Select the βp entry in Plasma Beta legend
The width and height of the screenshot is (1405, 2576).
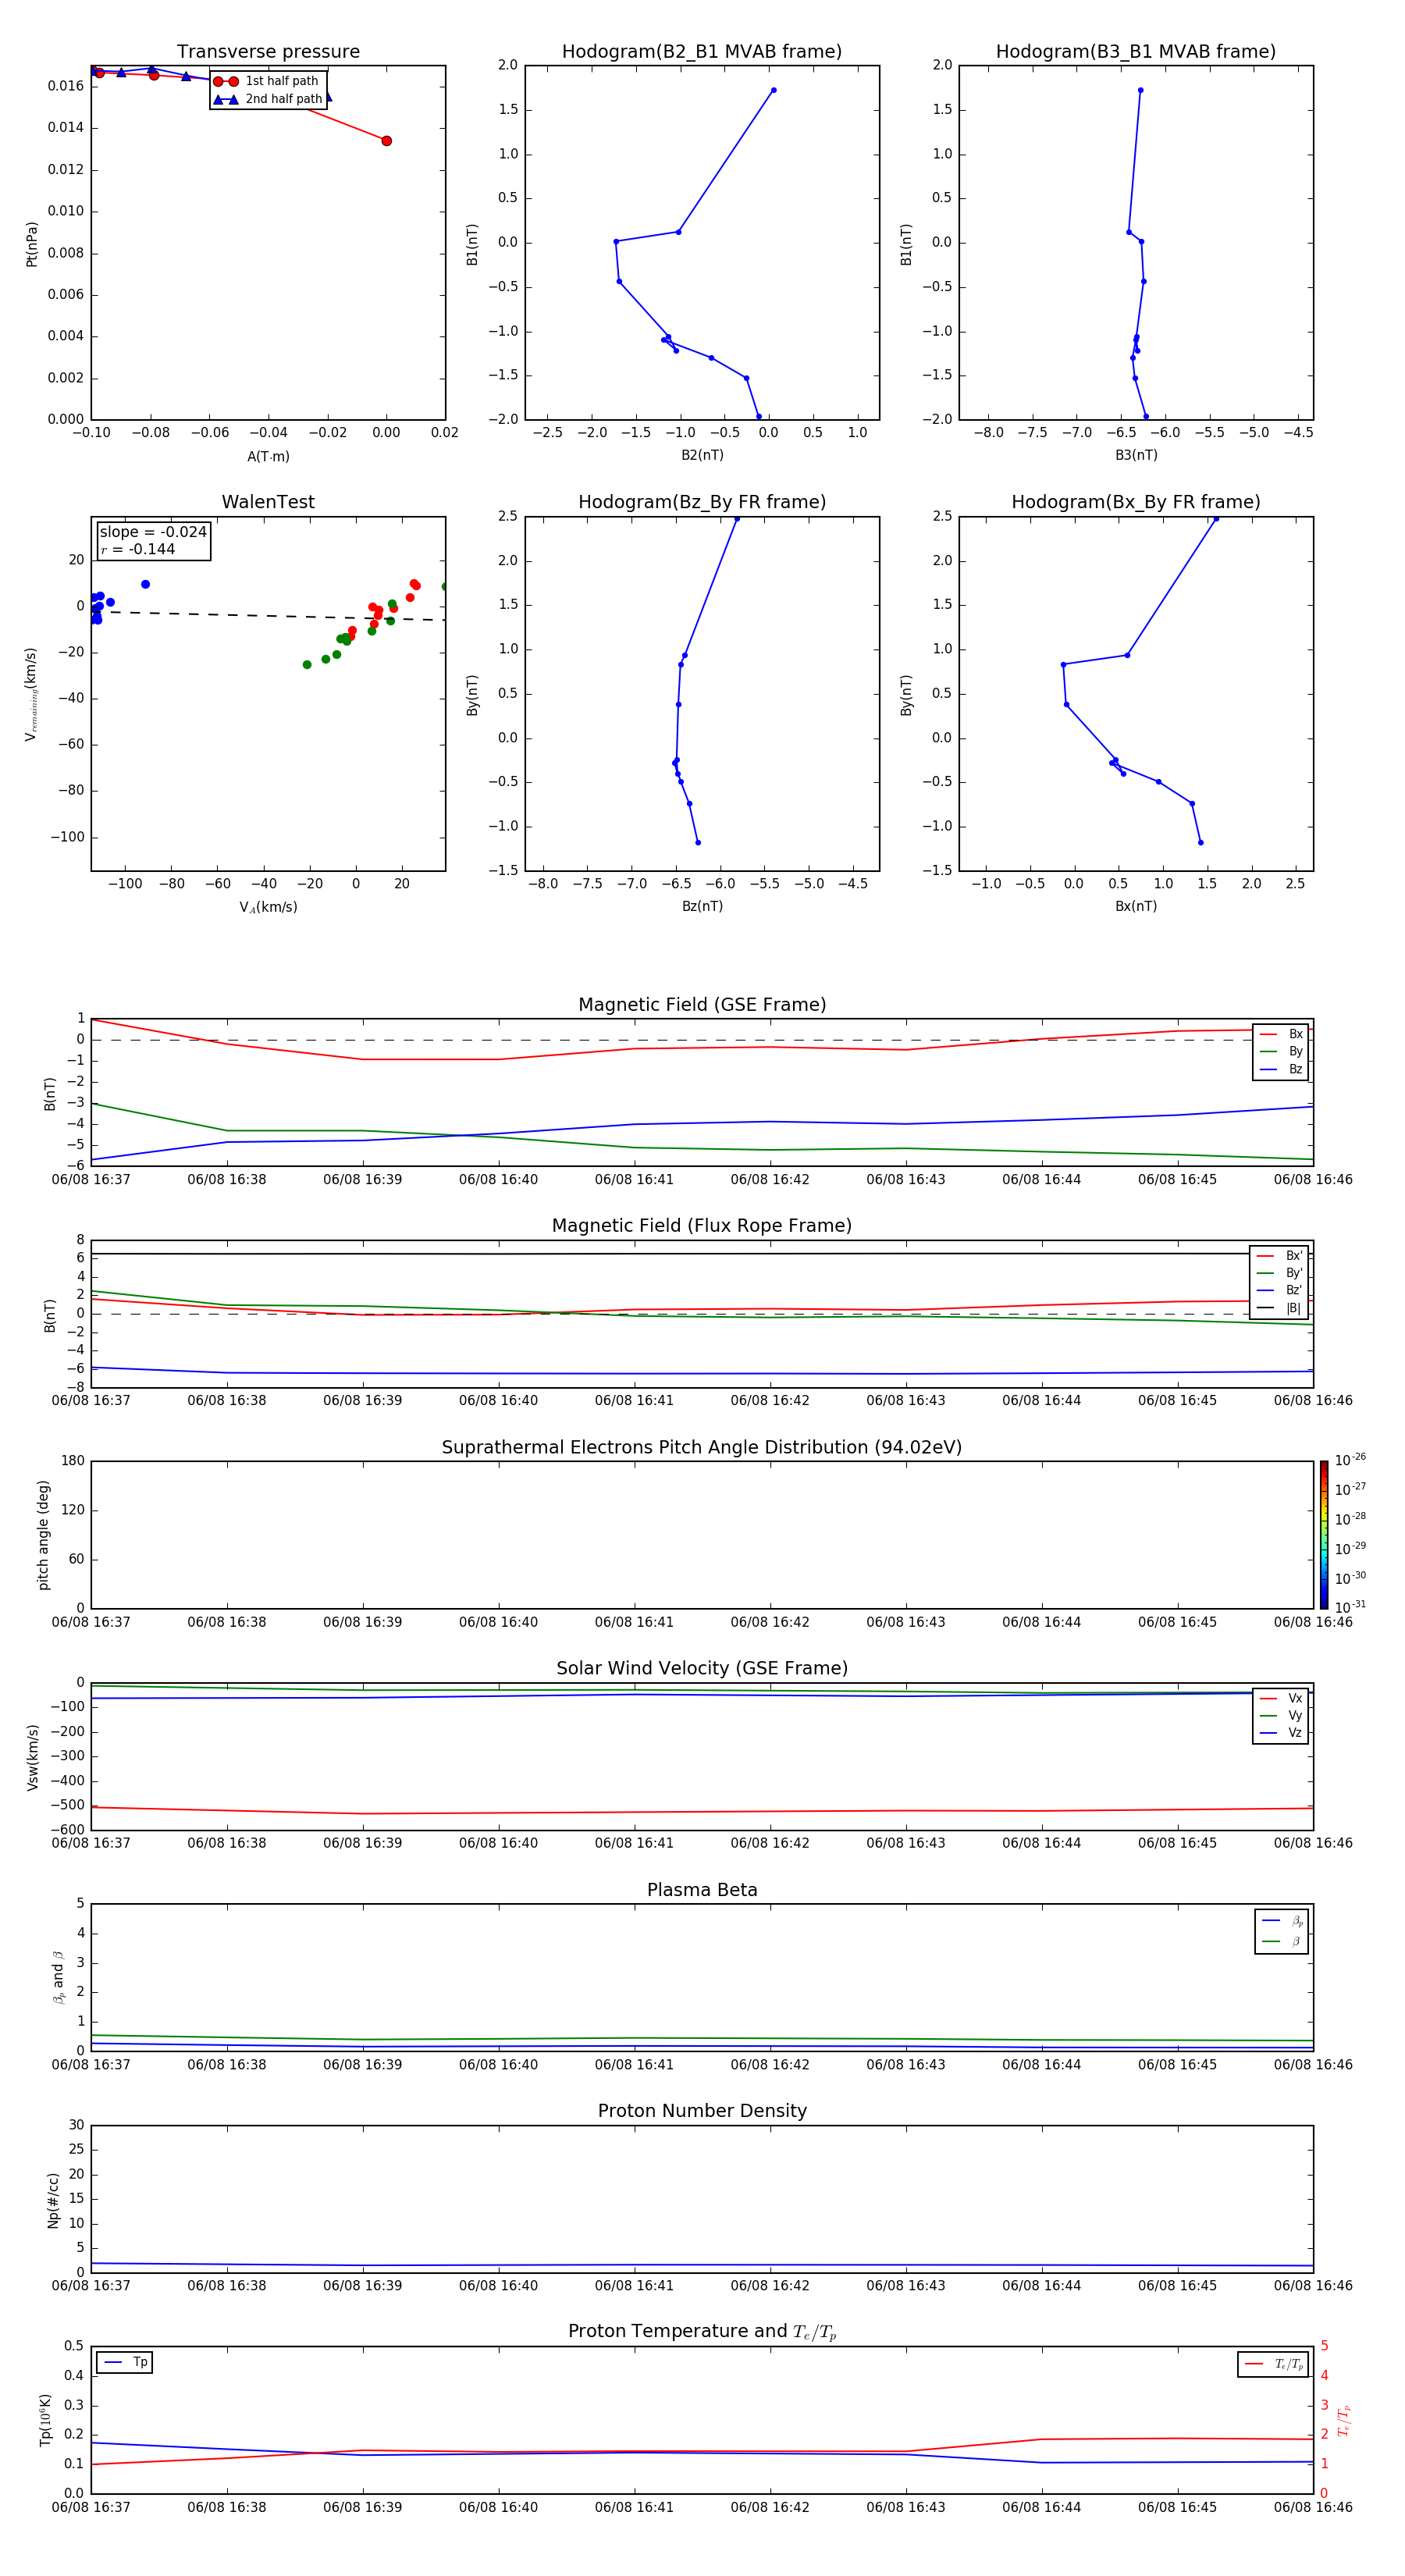[x=1282, y=1921]
